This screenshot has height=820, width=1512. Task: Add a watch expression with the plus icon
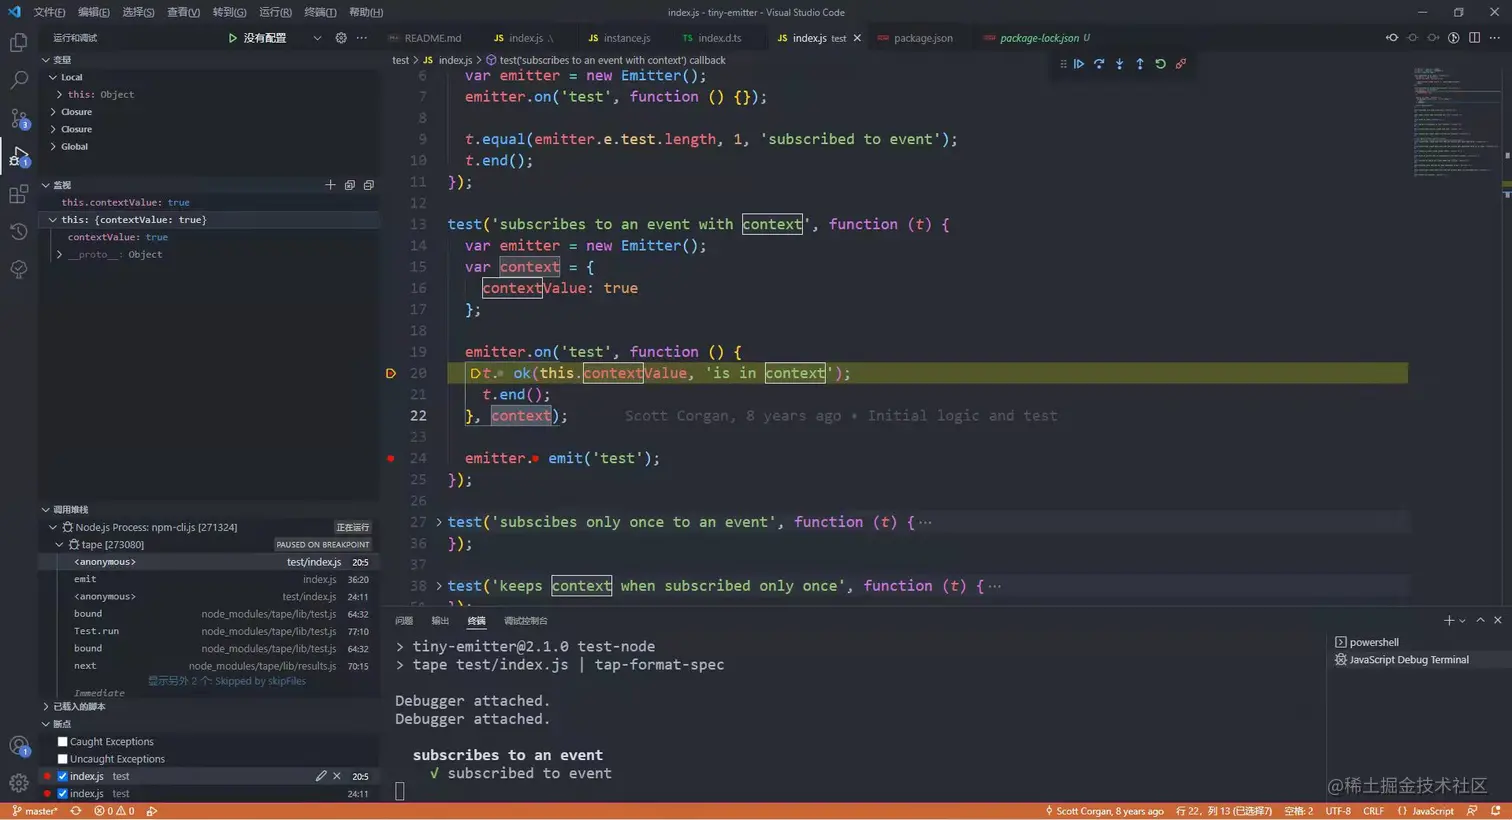(330, 185)
